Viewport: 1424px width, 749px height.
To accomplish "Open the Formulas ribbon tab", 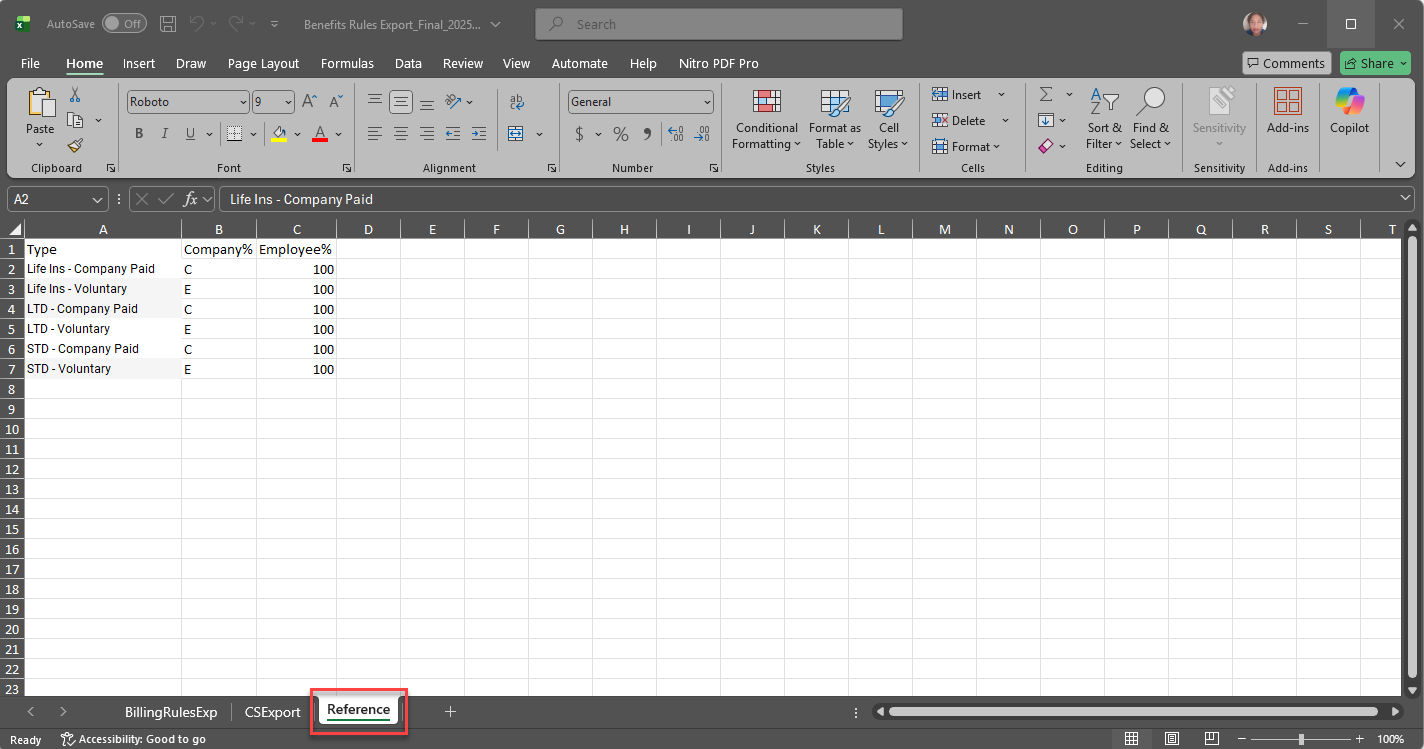I will (x=347, y=63).
